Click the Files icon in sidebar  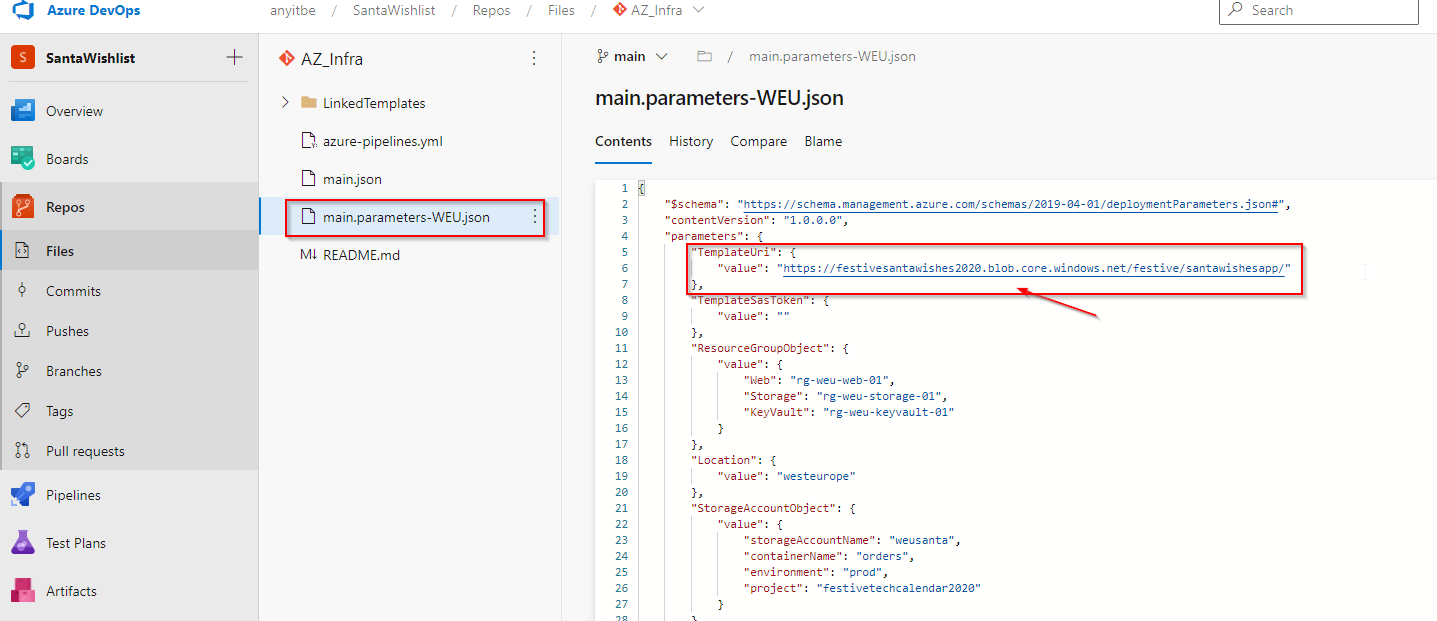click(22, 251)
